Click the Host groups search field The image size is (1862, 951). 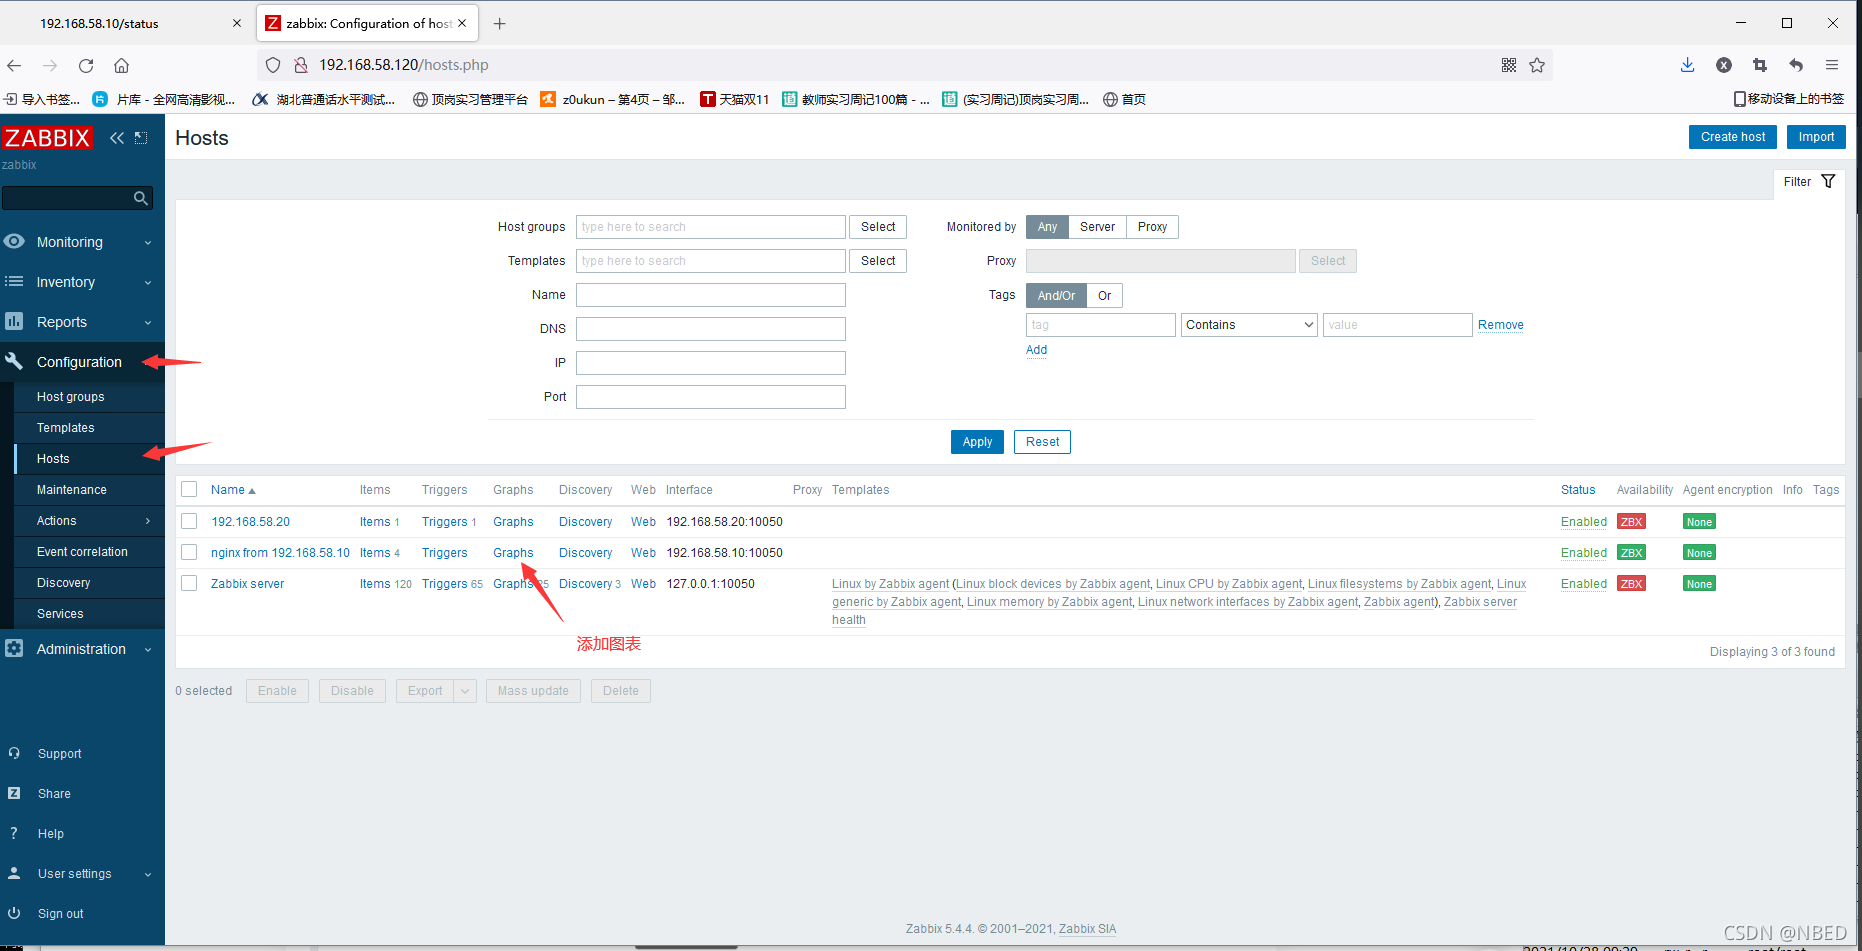pos(711,227)
